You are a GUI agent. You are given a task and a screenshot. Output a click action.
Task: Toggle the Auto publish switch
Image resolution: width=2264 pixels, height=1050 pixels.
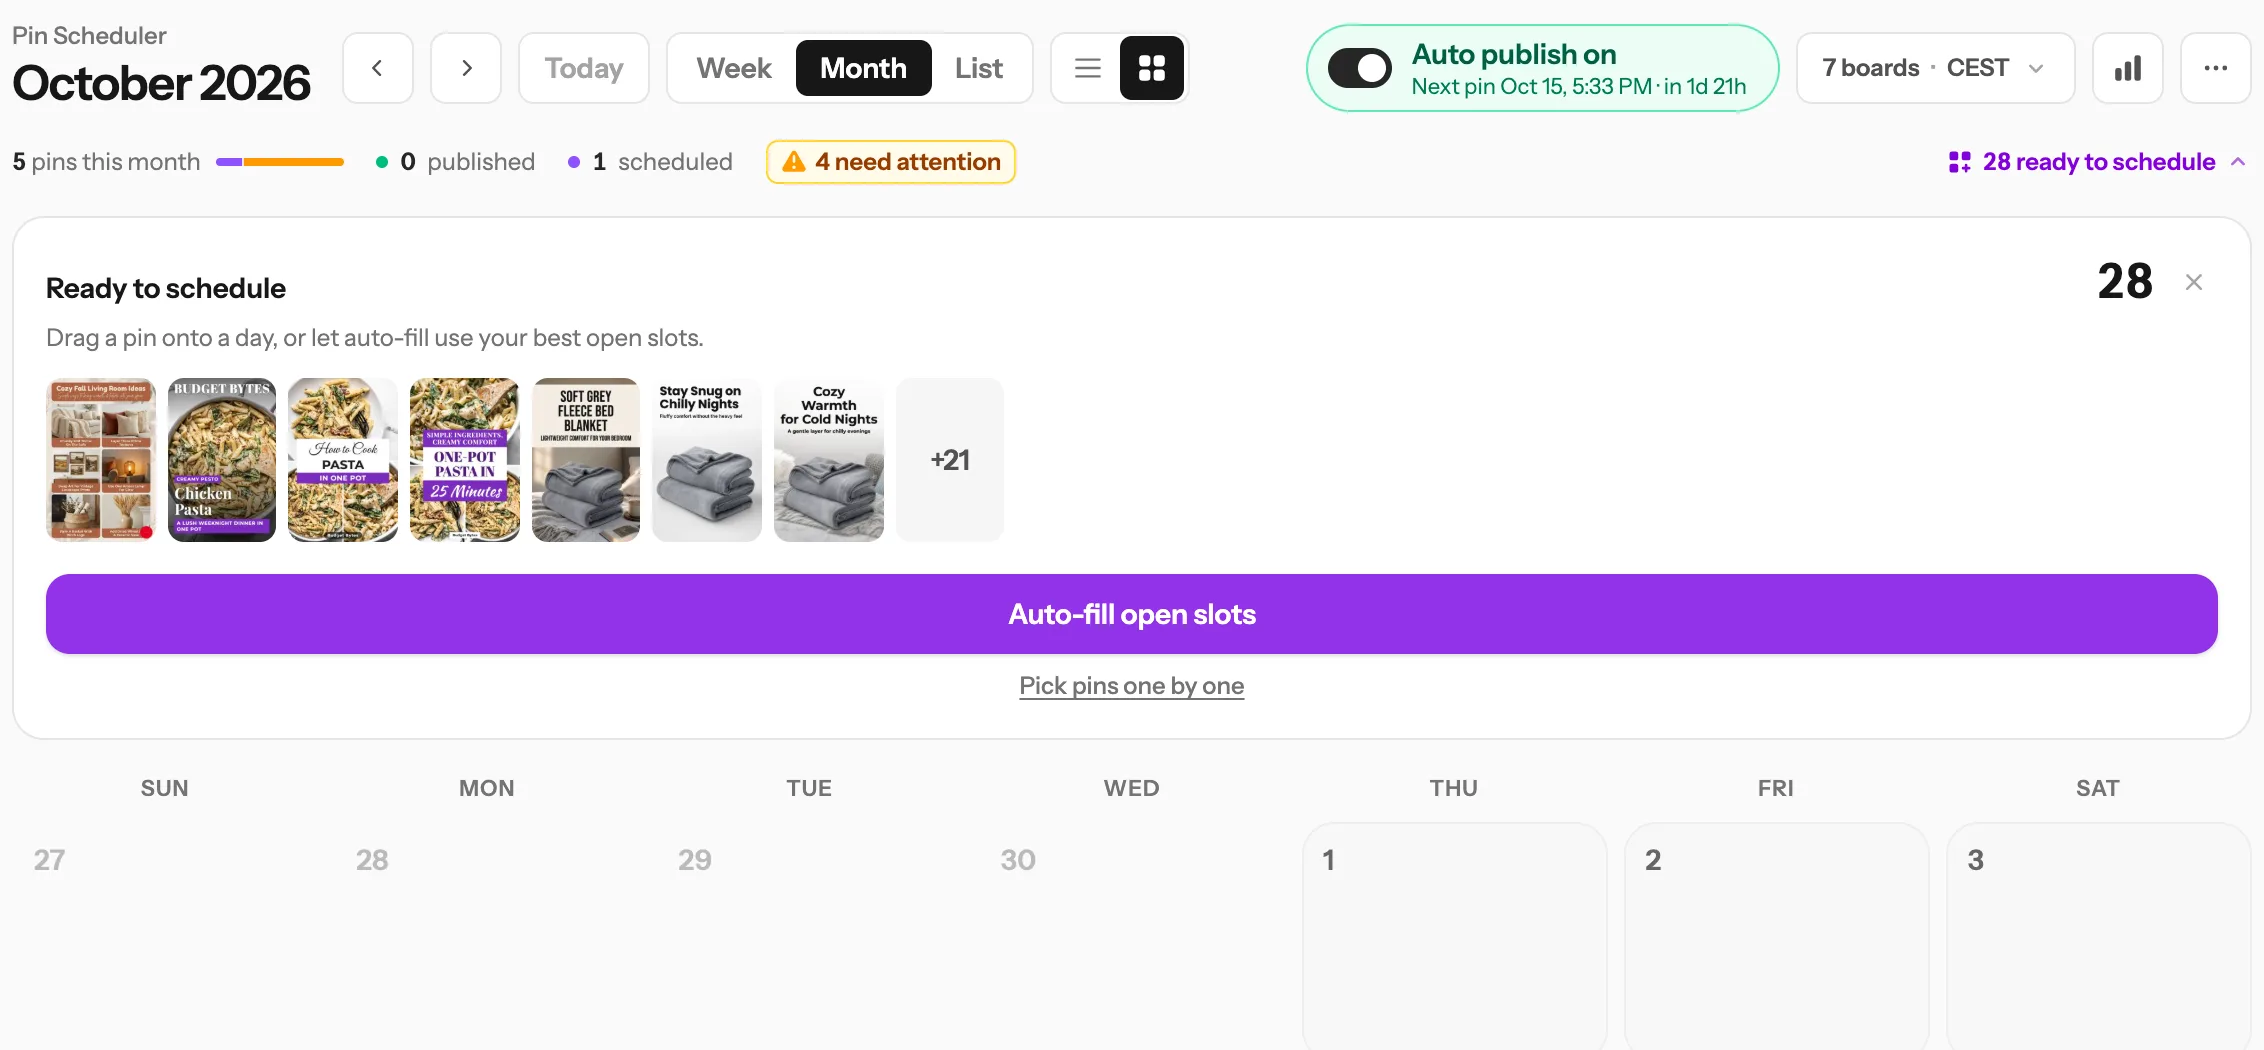point(1359,68)
